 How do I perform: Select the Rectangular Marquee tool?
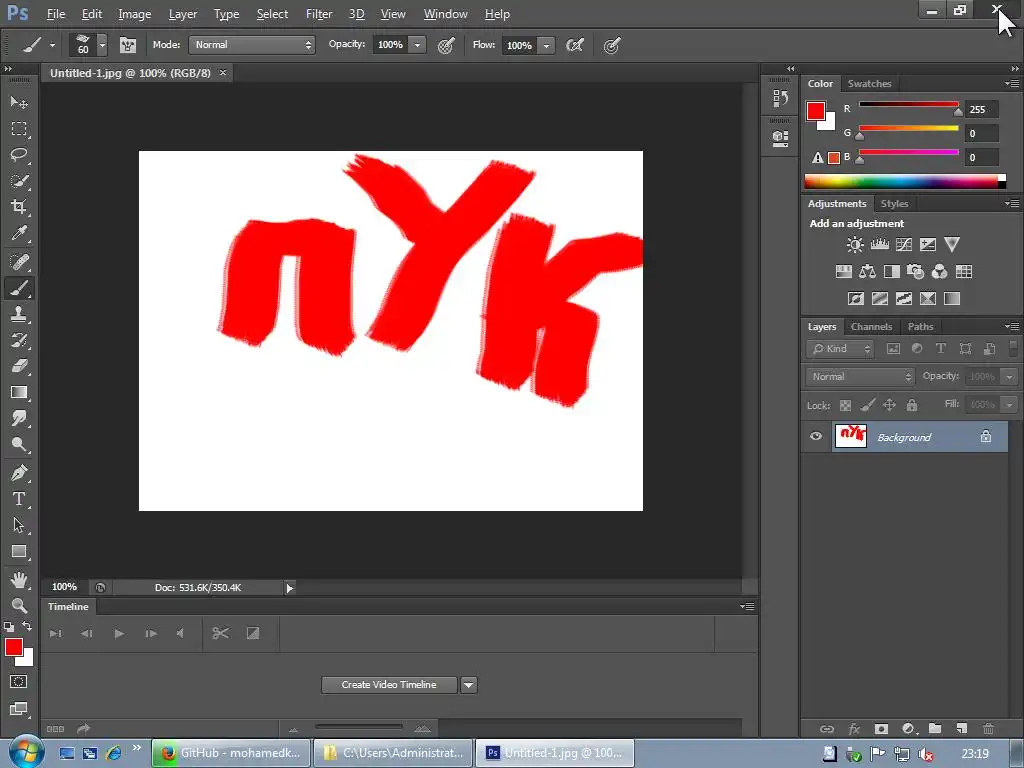point(19,129)
